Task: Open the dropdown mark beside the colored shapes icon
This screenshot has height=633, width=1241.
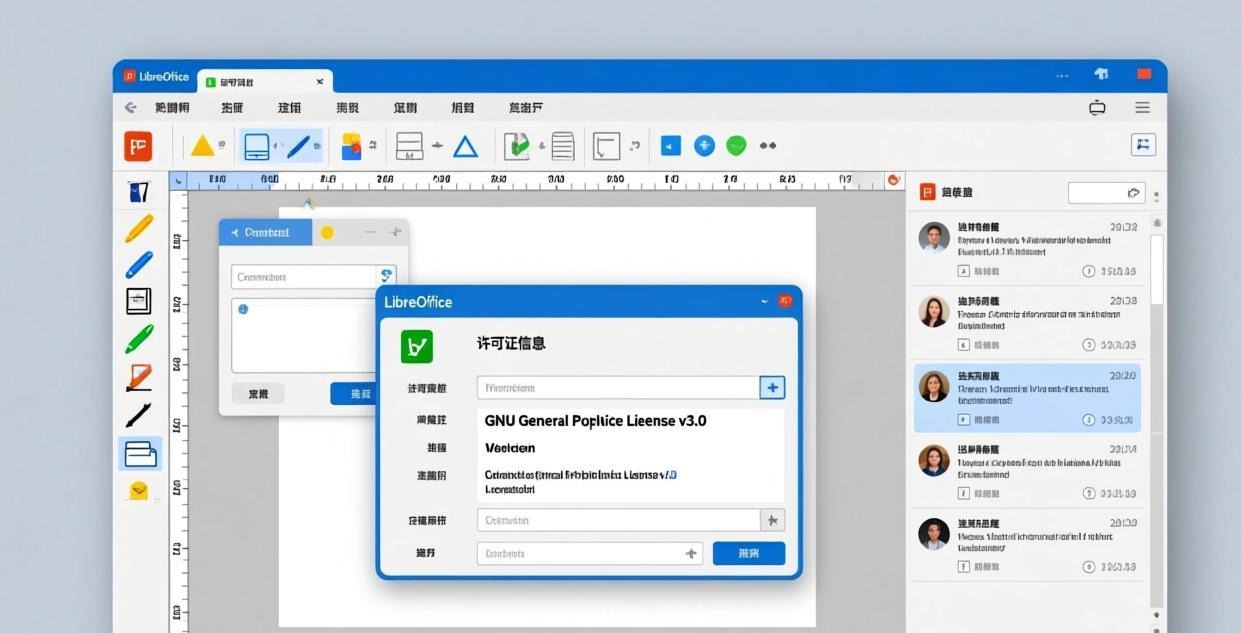Action: point(372,146)
